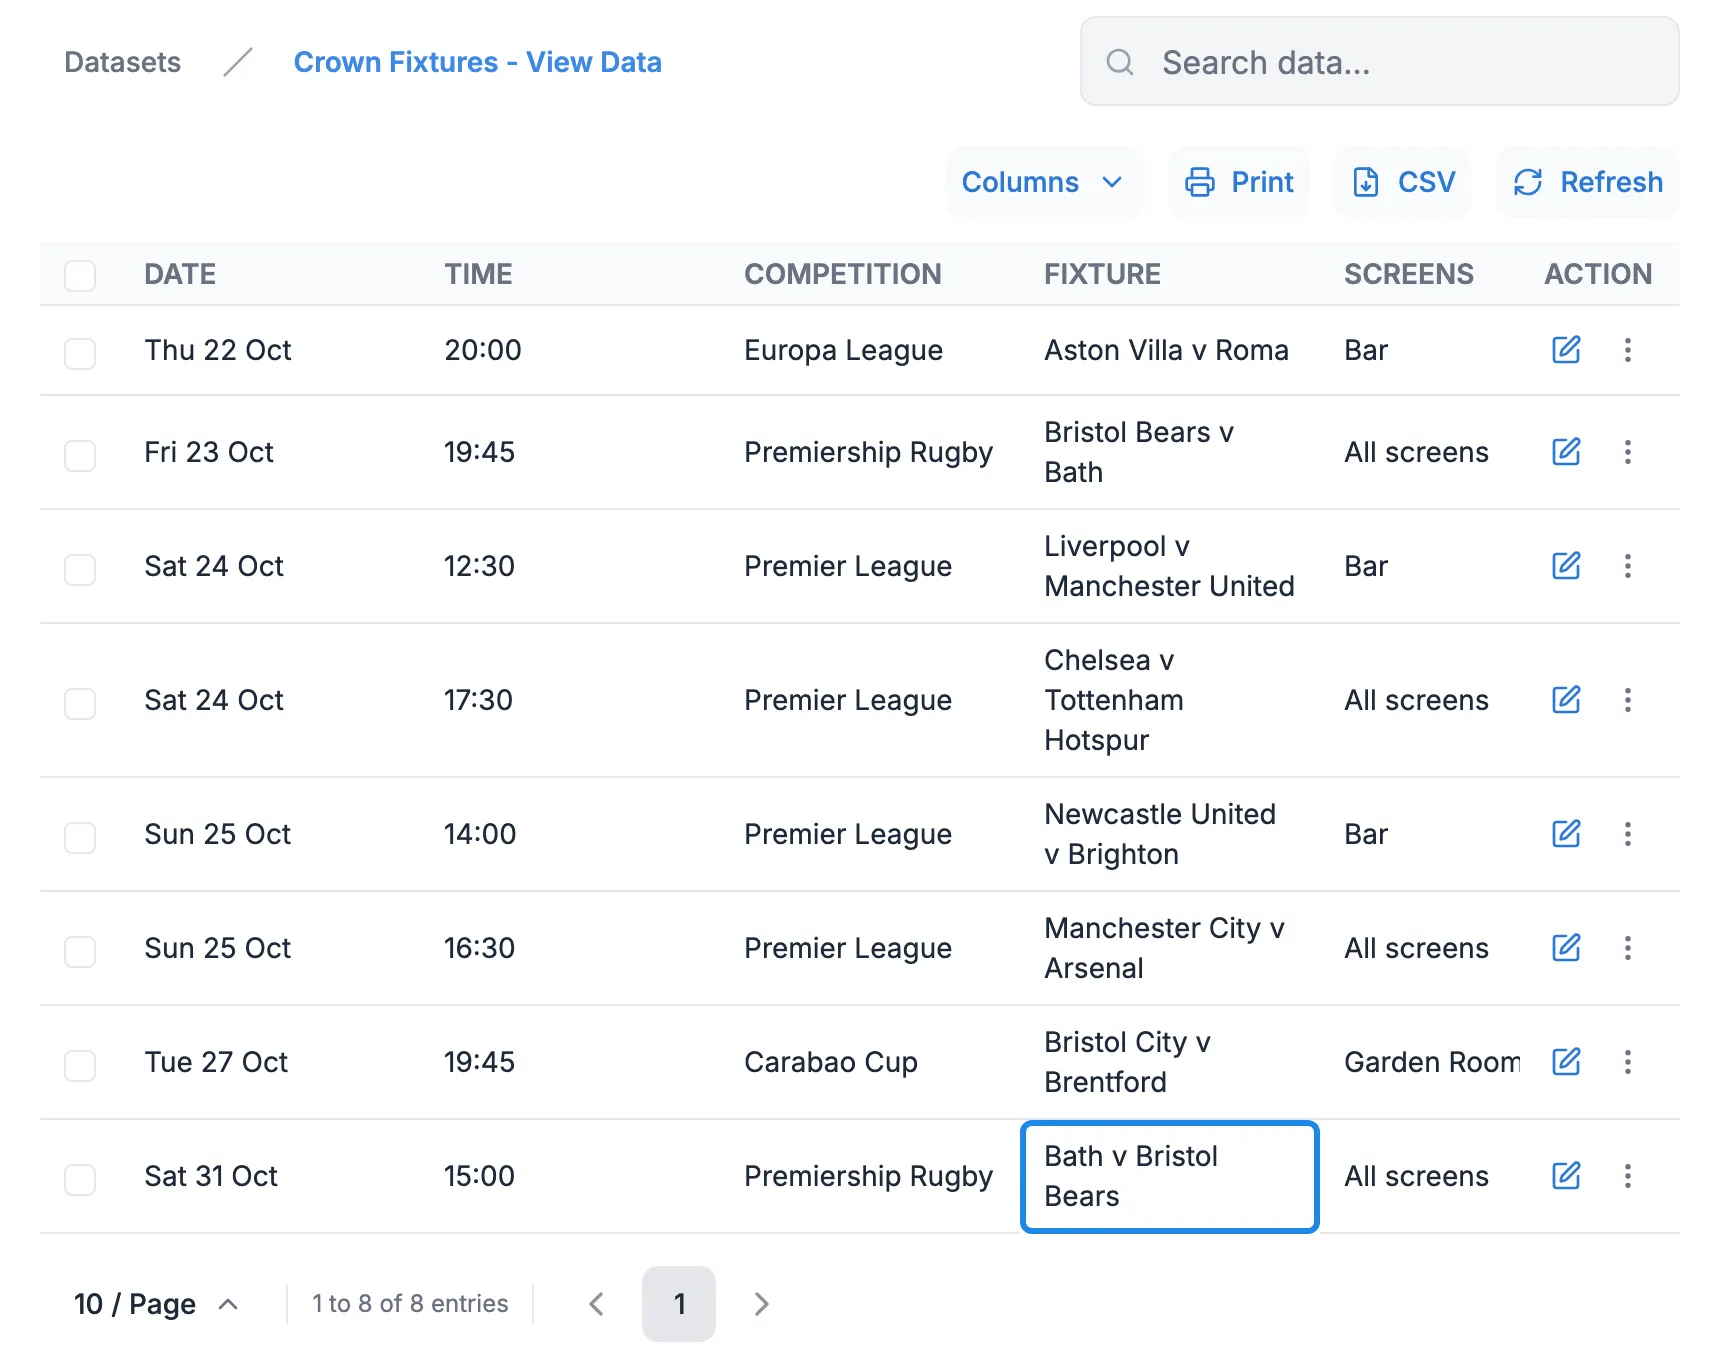The width and height of the screenshot is (1720, 1360).
Task: Tick the Tue 27 Oct row checkbox
Action: tap(80, 1065)
